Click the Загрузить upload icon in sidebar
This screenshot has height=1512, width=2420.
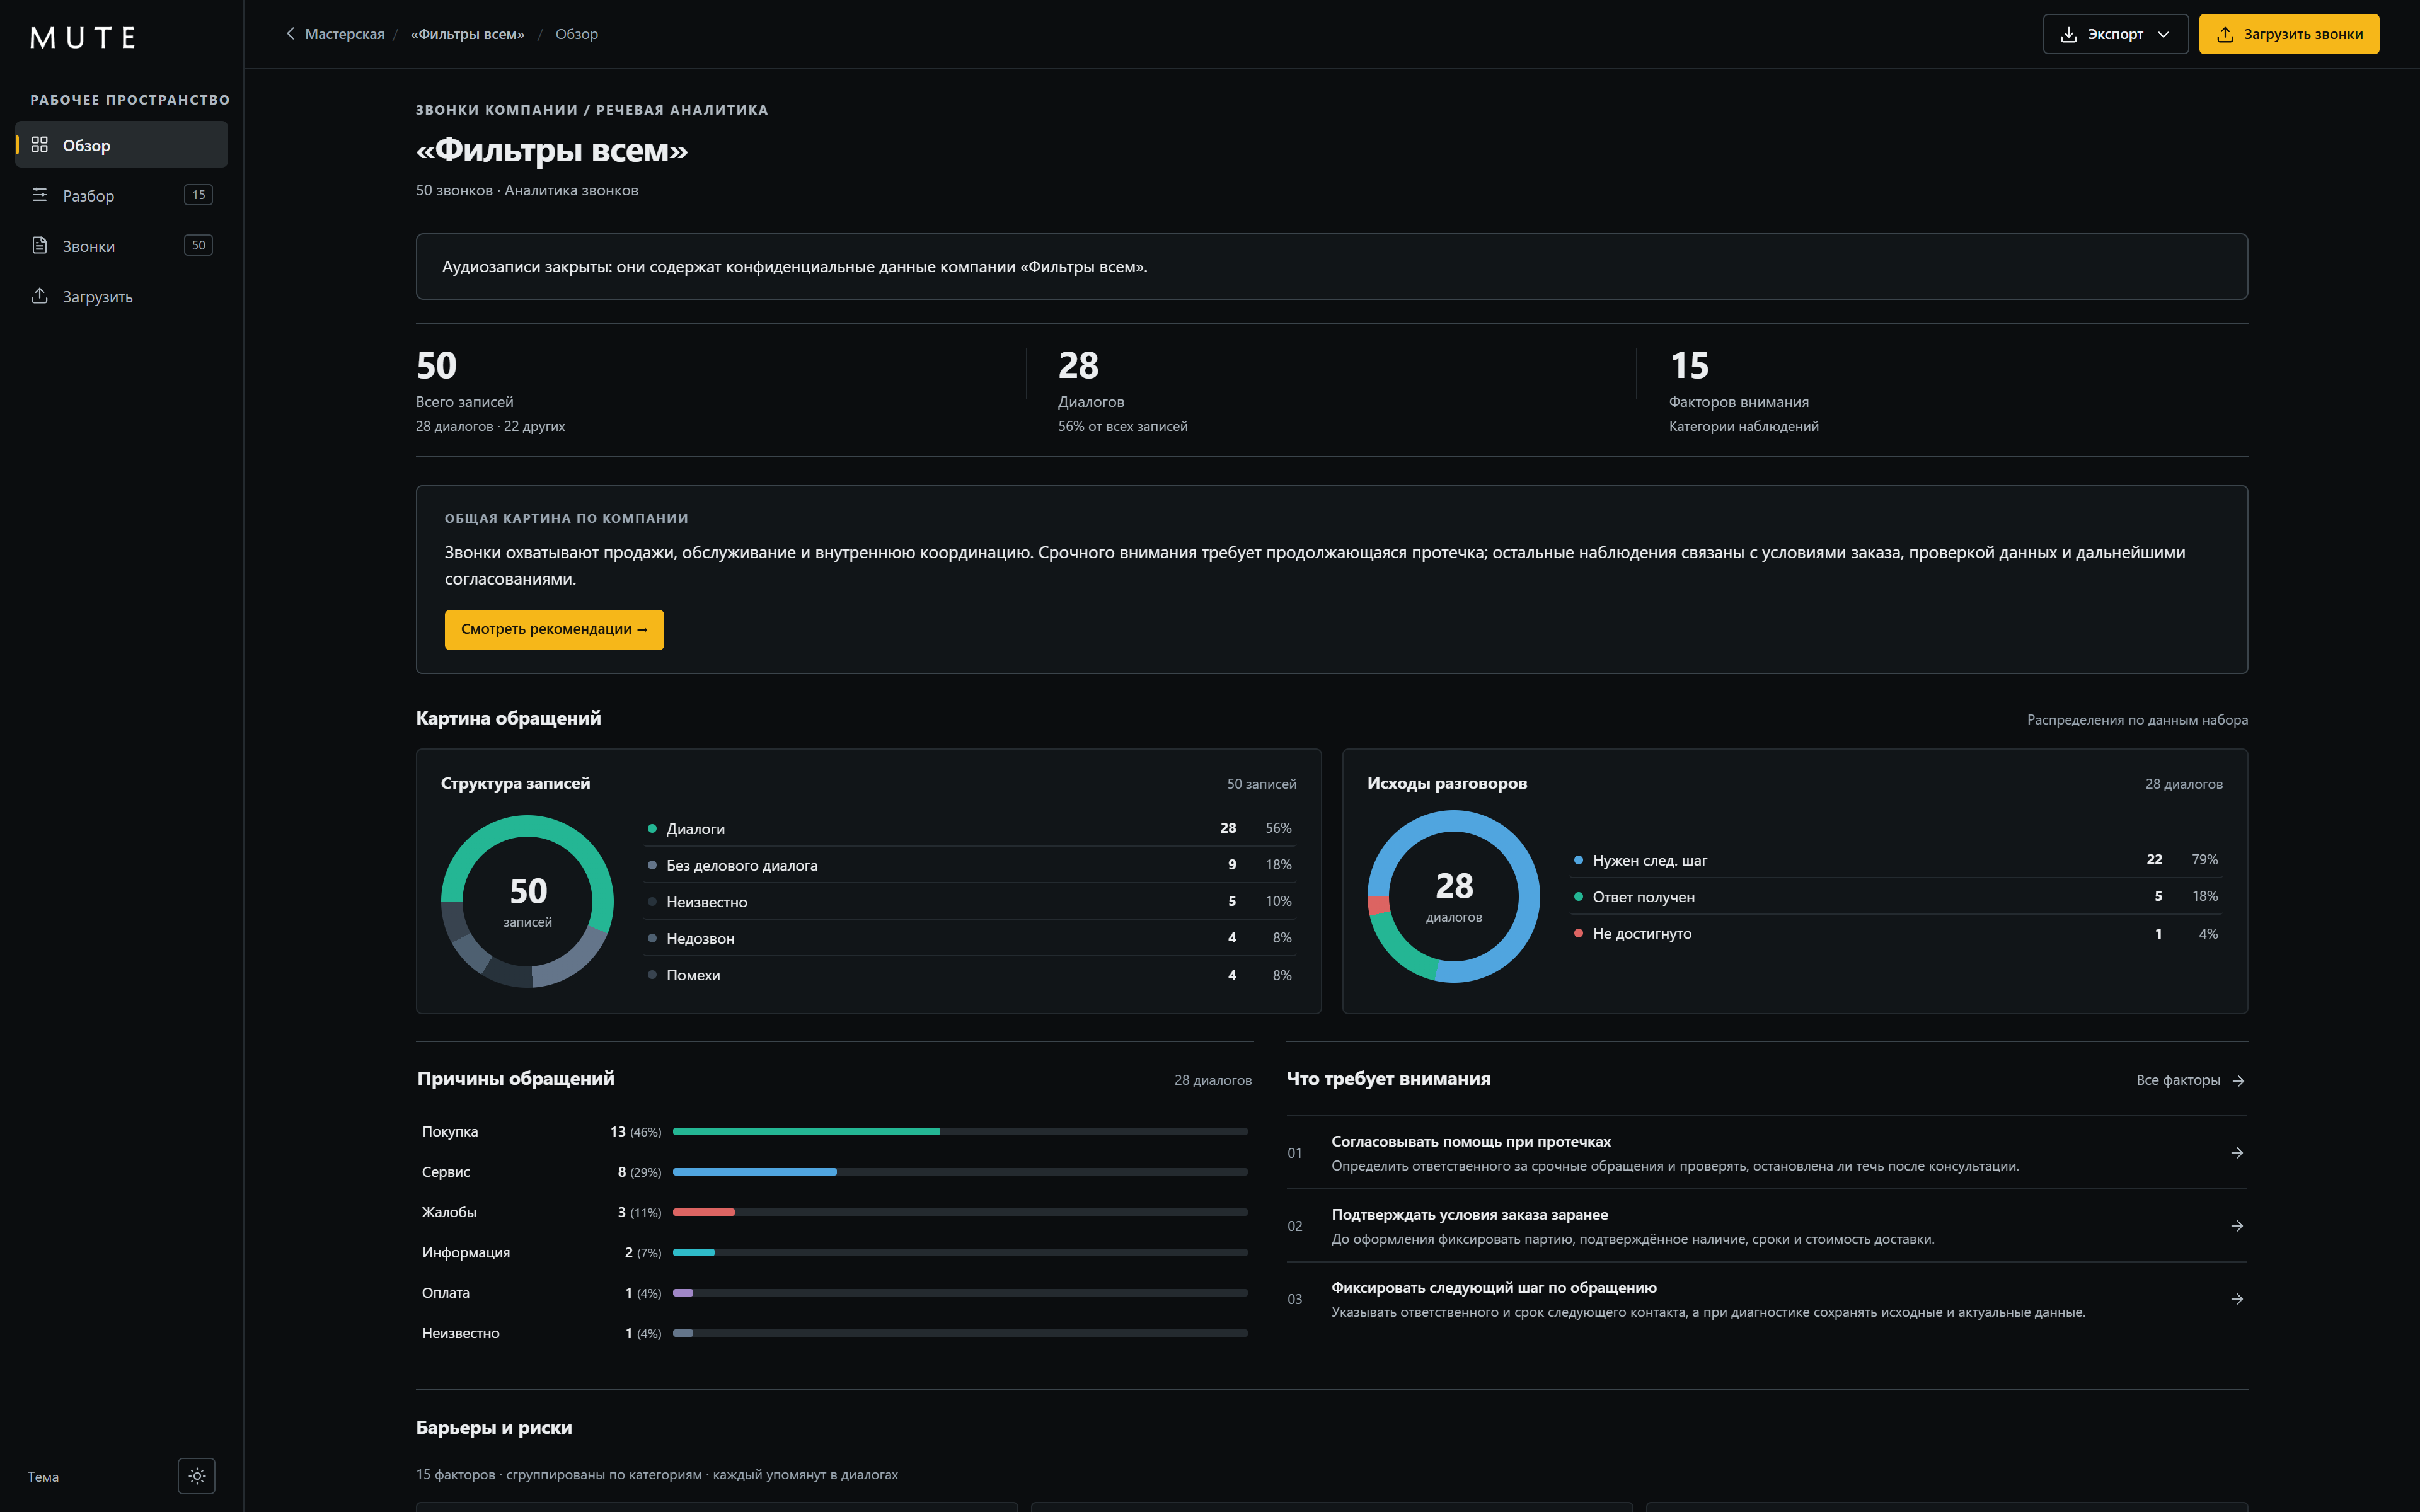point(40,296)
